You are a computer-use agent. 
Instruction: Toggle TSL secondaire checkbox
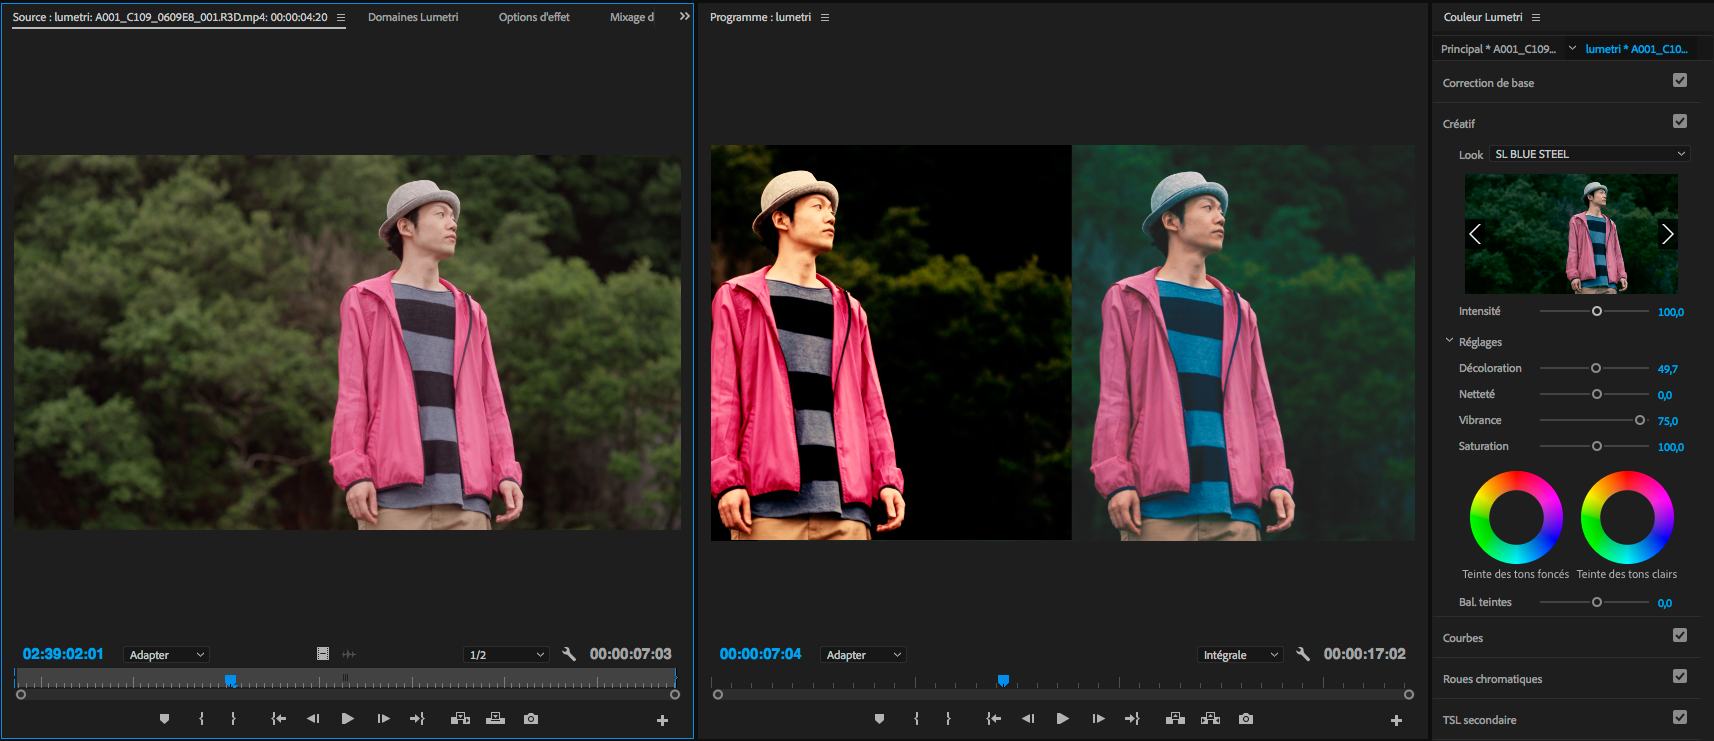[x=1680, y=718]
